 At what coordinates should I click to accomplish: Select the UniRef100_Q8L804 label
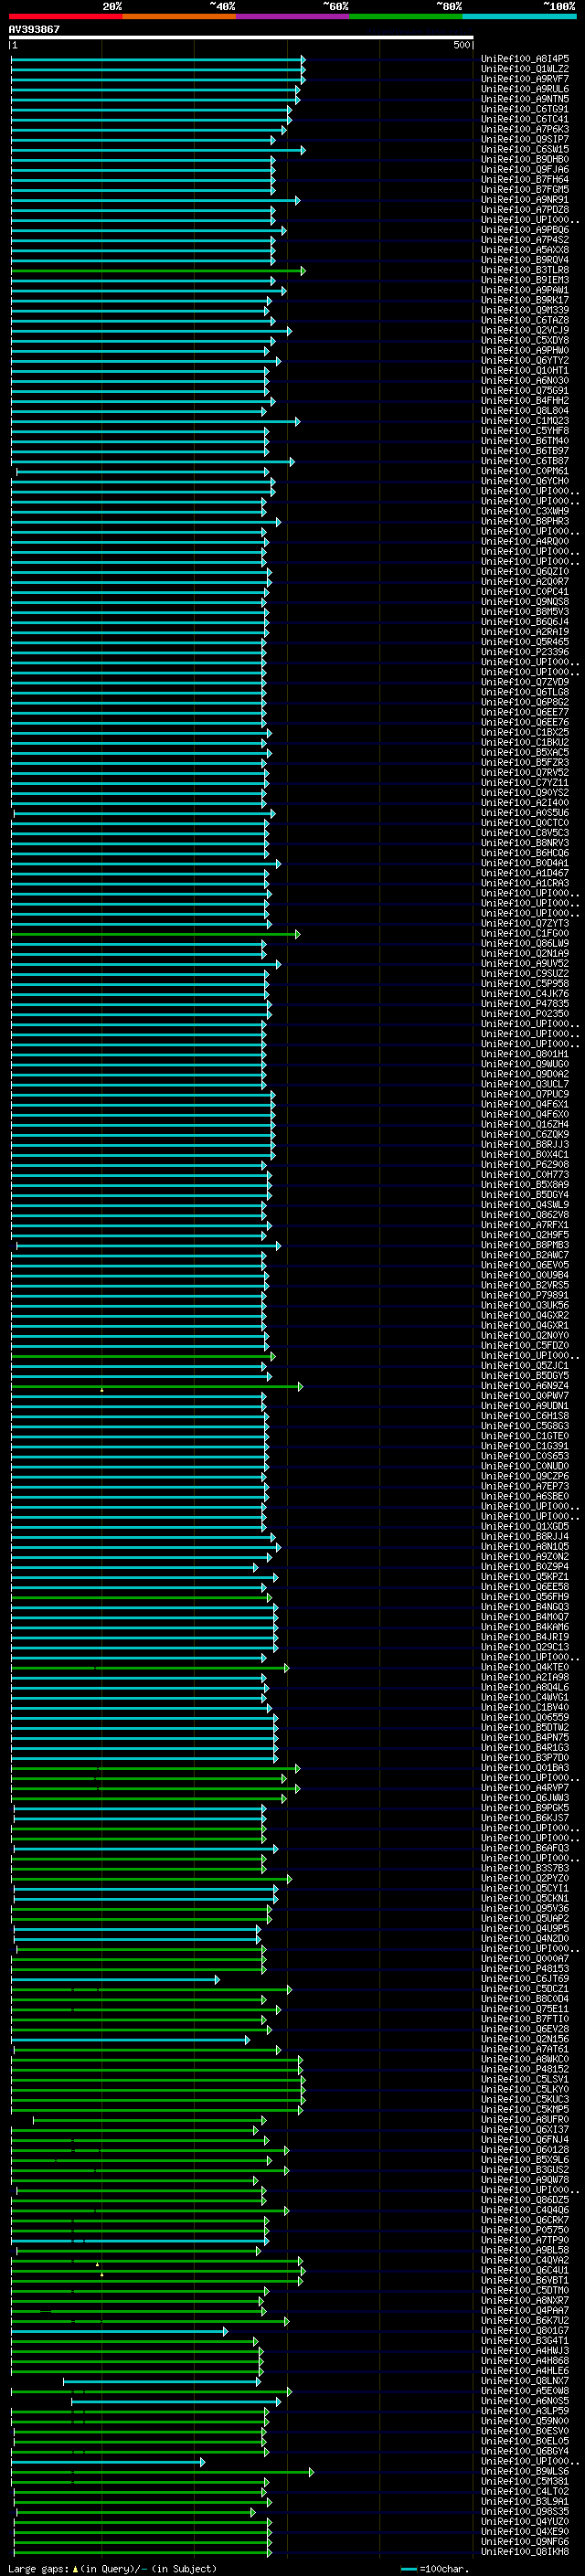tap(525, 411)
